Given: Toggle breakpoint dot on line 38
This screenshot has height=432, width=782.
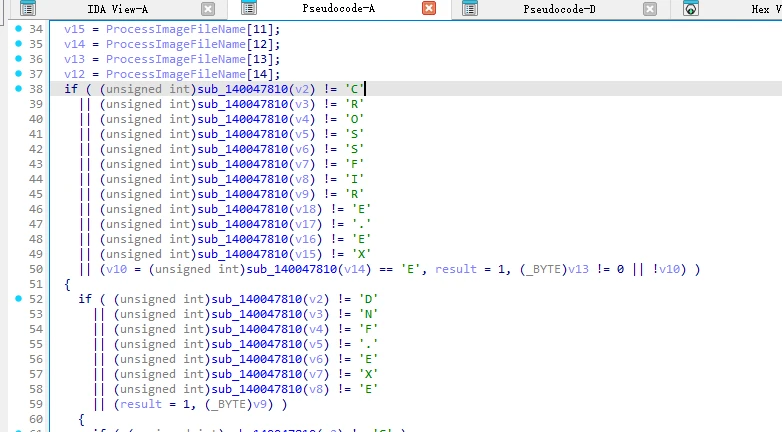Looking at the screenshot, I should coord(18,88).
